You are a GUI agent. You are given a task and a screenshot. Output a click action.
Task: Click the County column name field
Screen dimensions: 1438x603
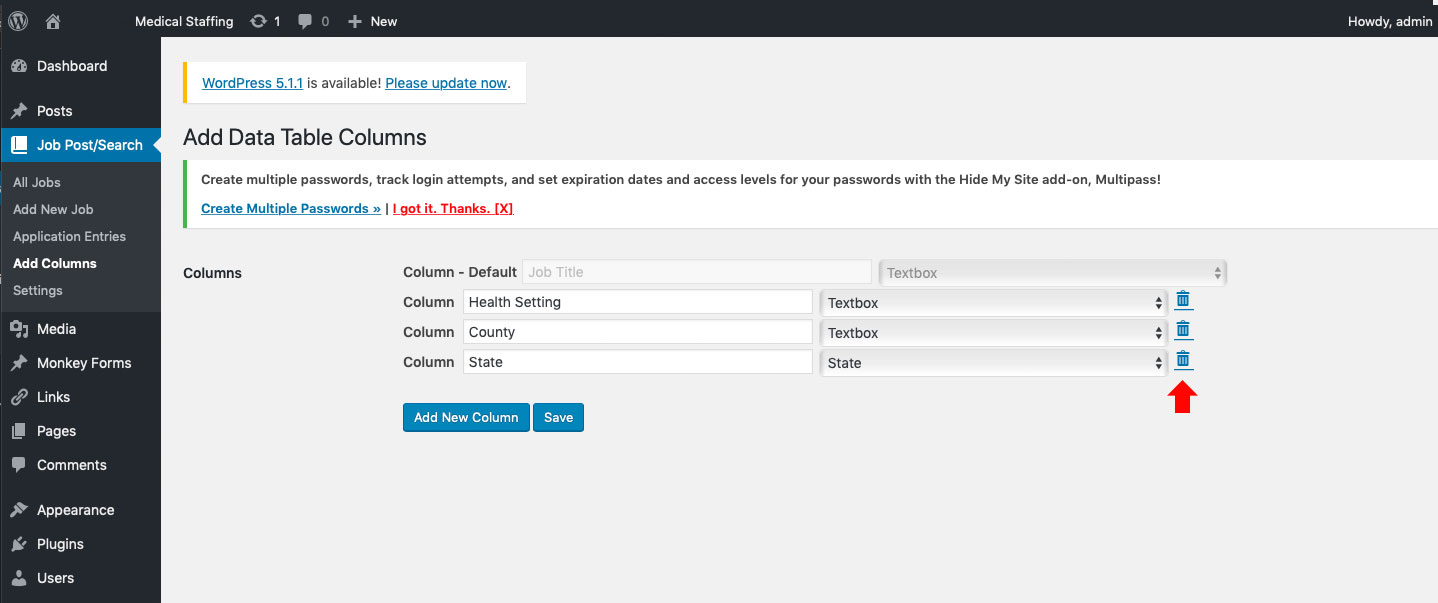click(638, 332)
